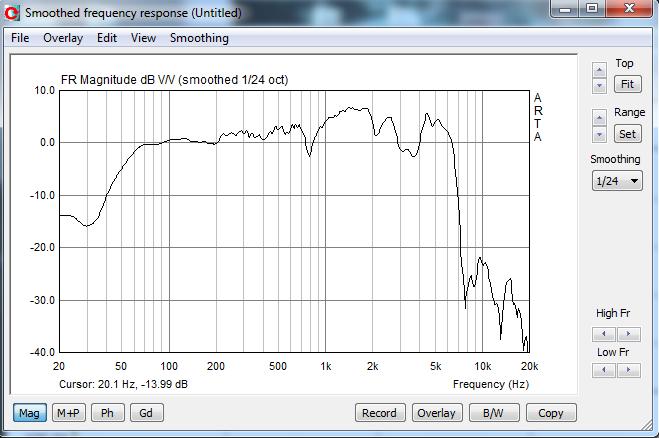This screenshot has width=659, height=438.
Task: Click the Top down arrow
Action: 599,86
